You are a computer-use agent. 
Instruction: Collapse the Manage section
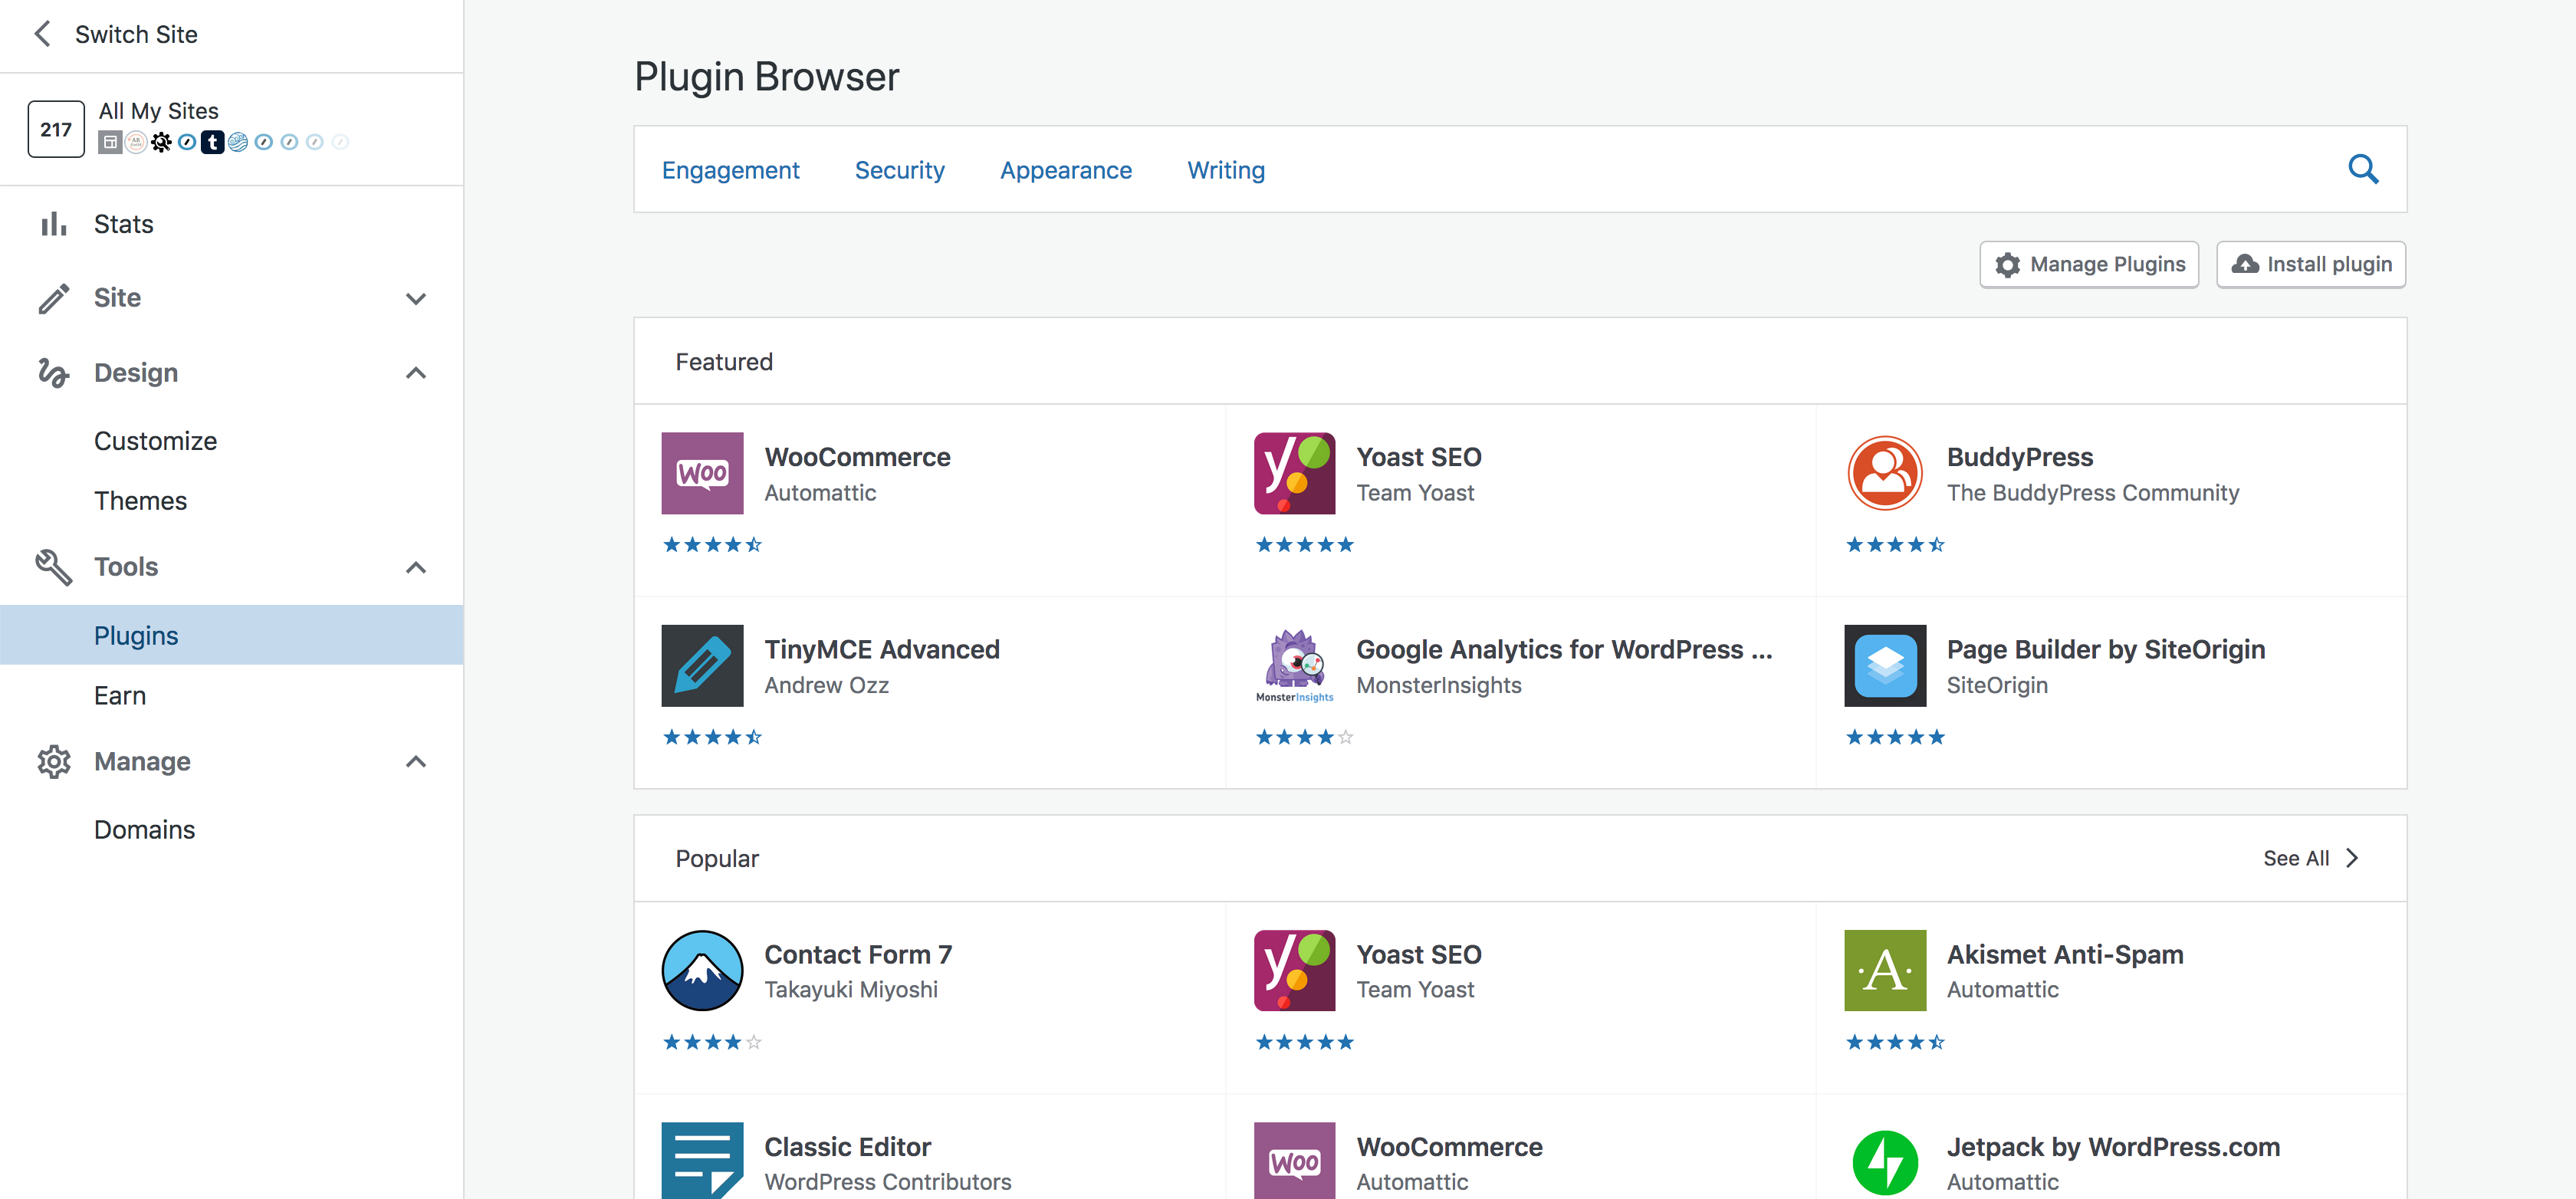pyautogui.click(x=416, y=762)
